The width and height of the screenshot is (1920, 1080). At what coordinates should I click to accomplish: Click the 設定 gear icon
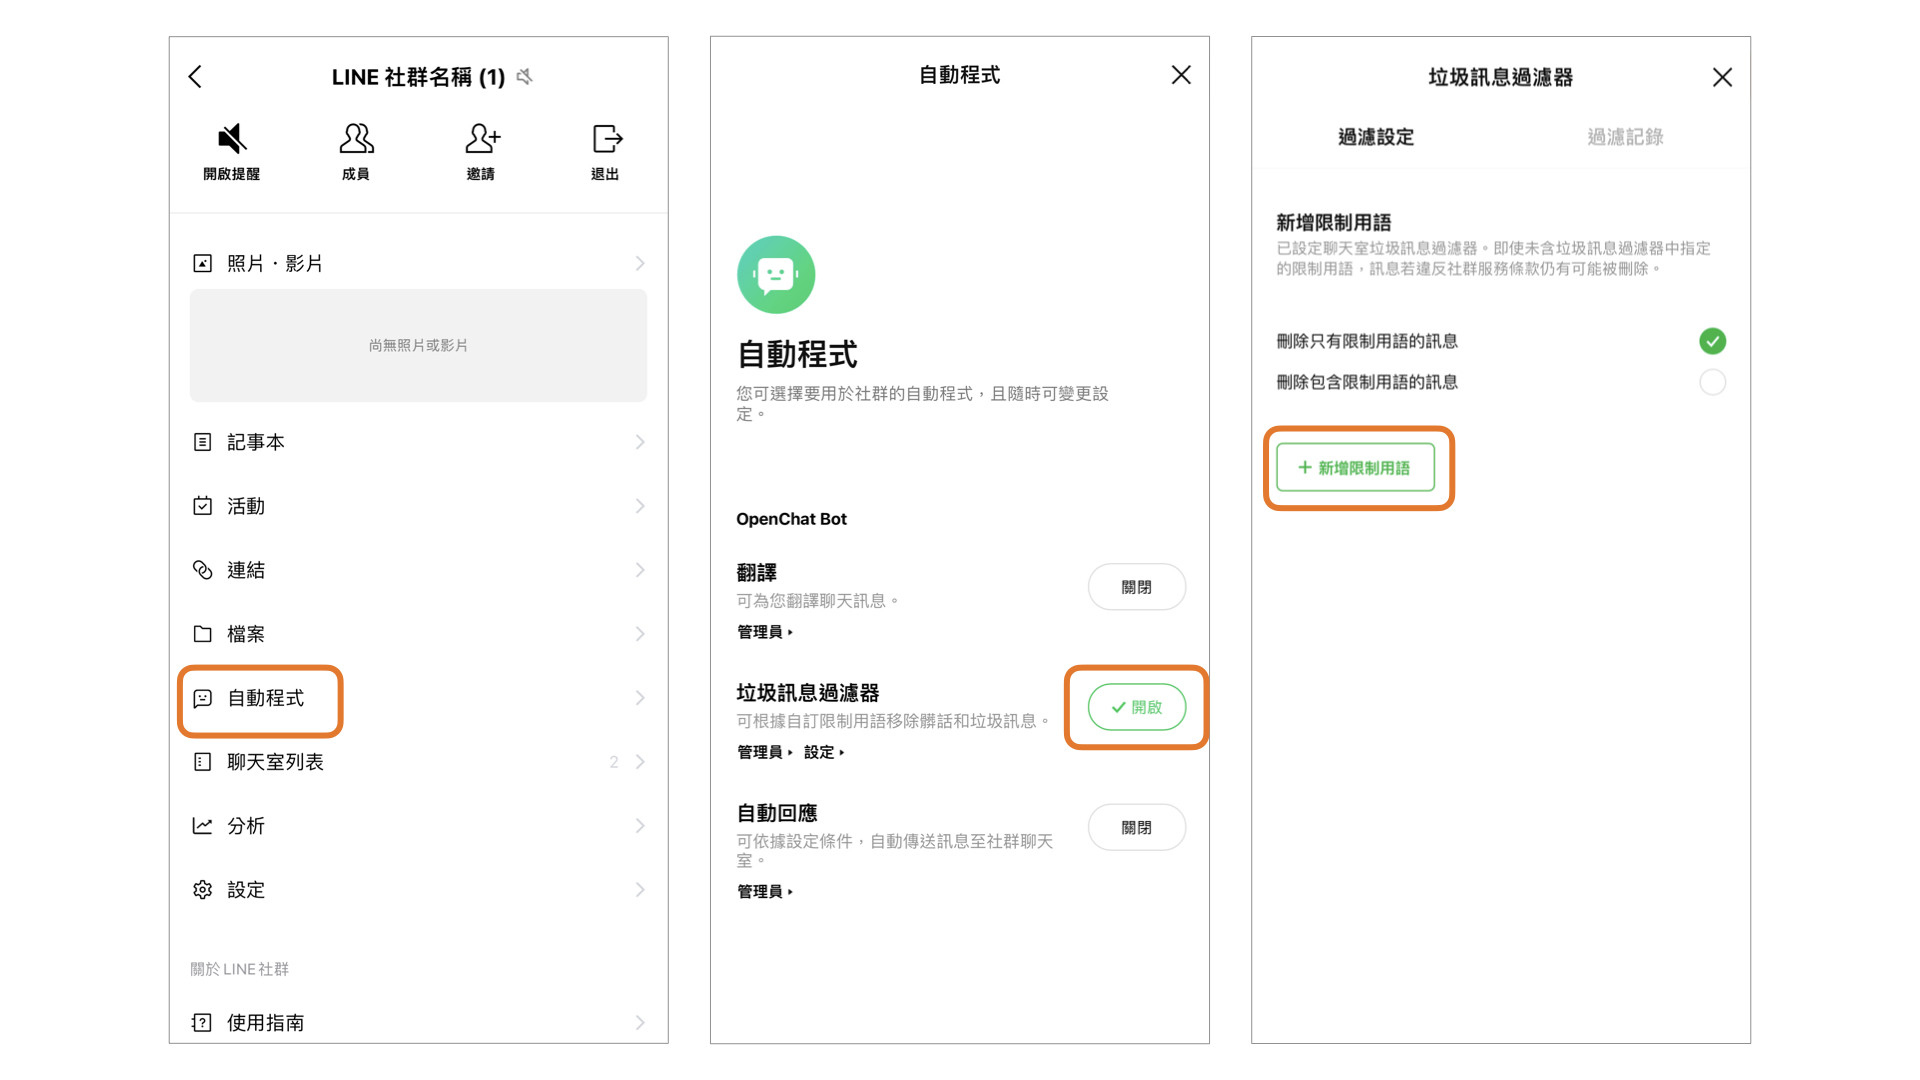coord(202,890)
